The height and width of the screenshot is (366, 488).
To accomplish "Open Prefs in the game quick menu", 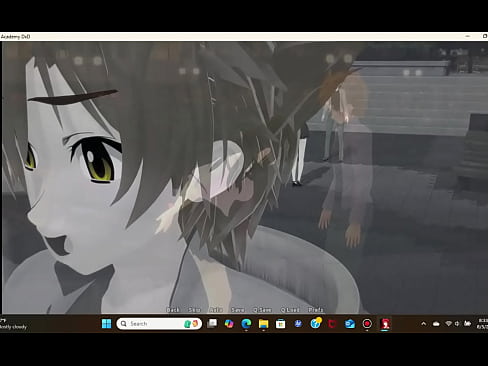I will coord(315,310).
